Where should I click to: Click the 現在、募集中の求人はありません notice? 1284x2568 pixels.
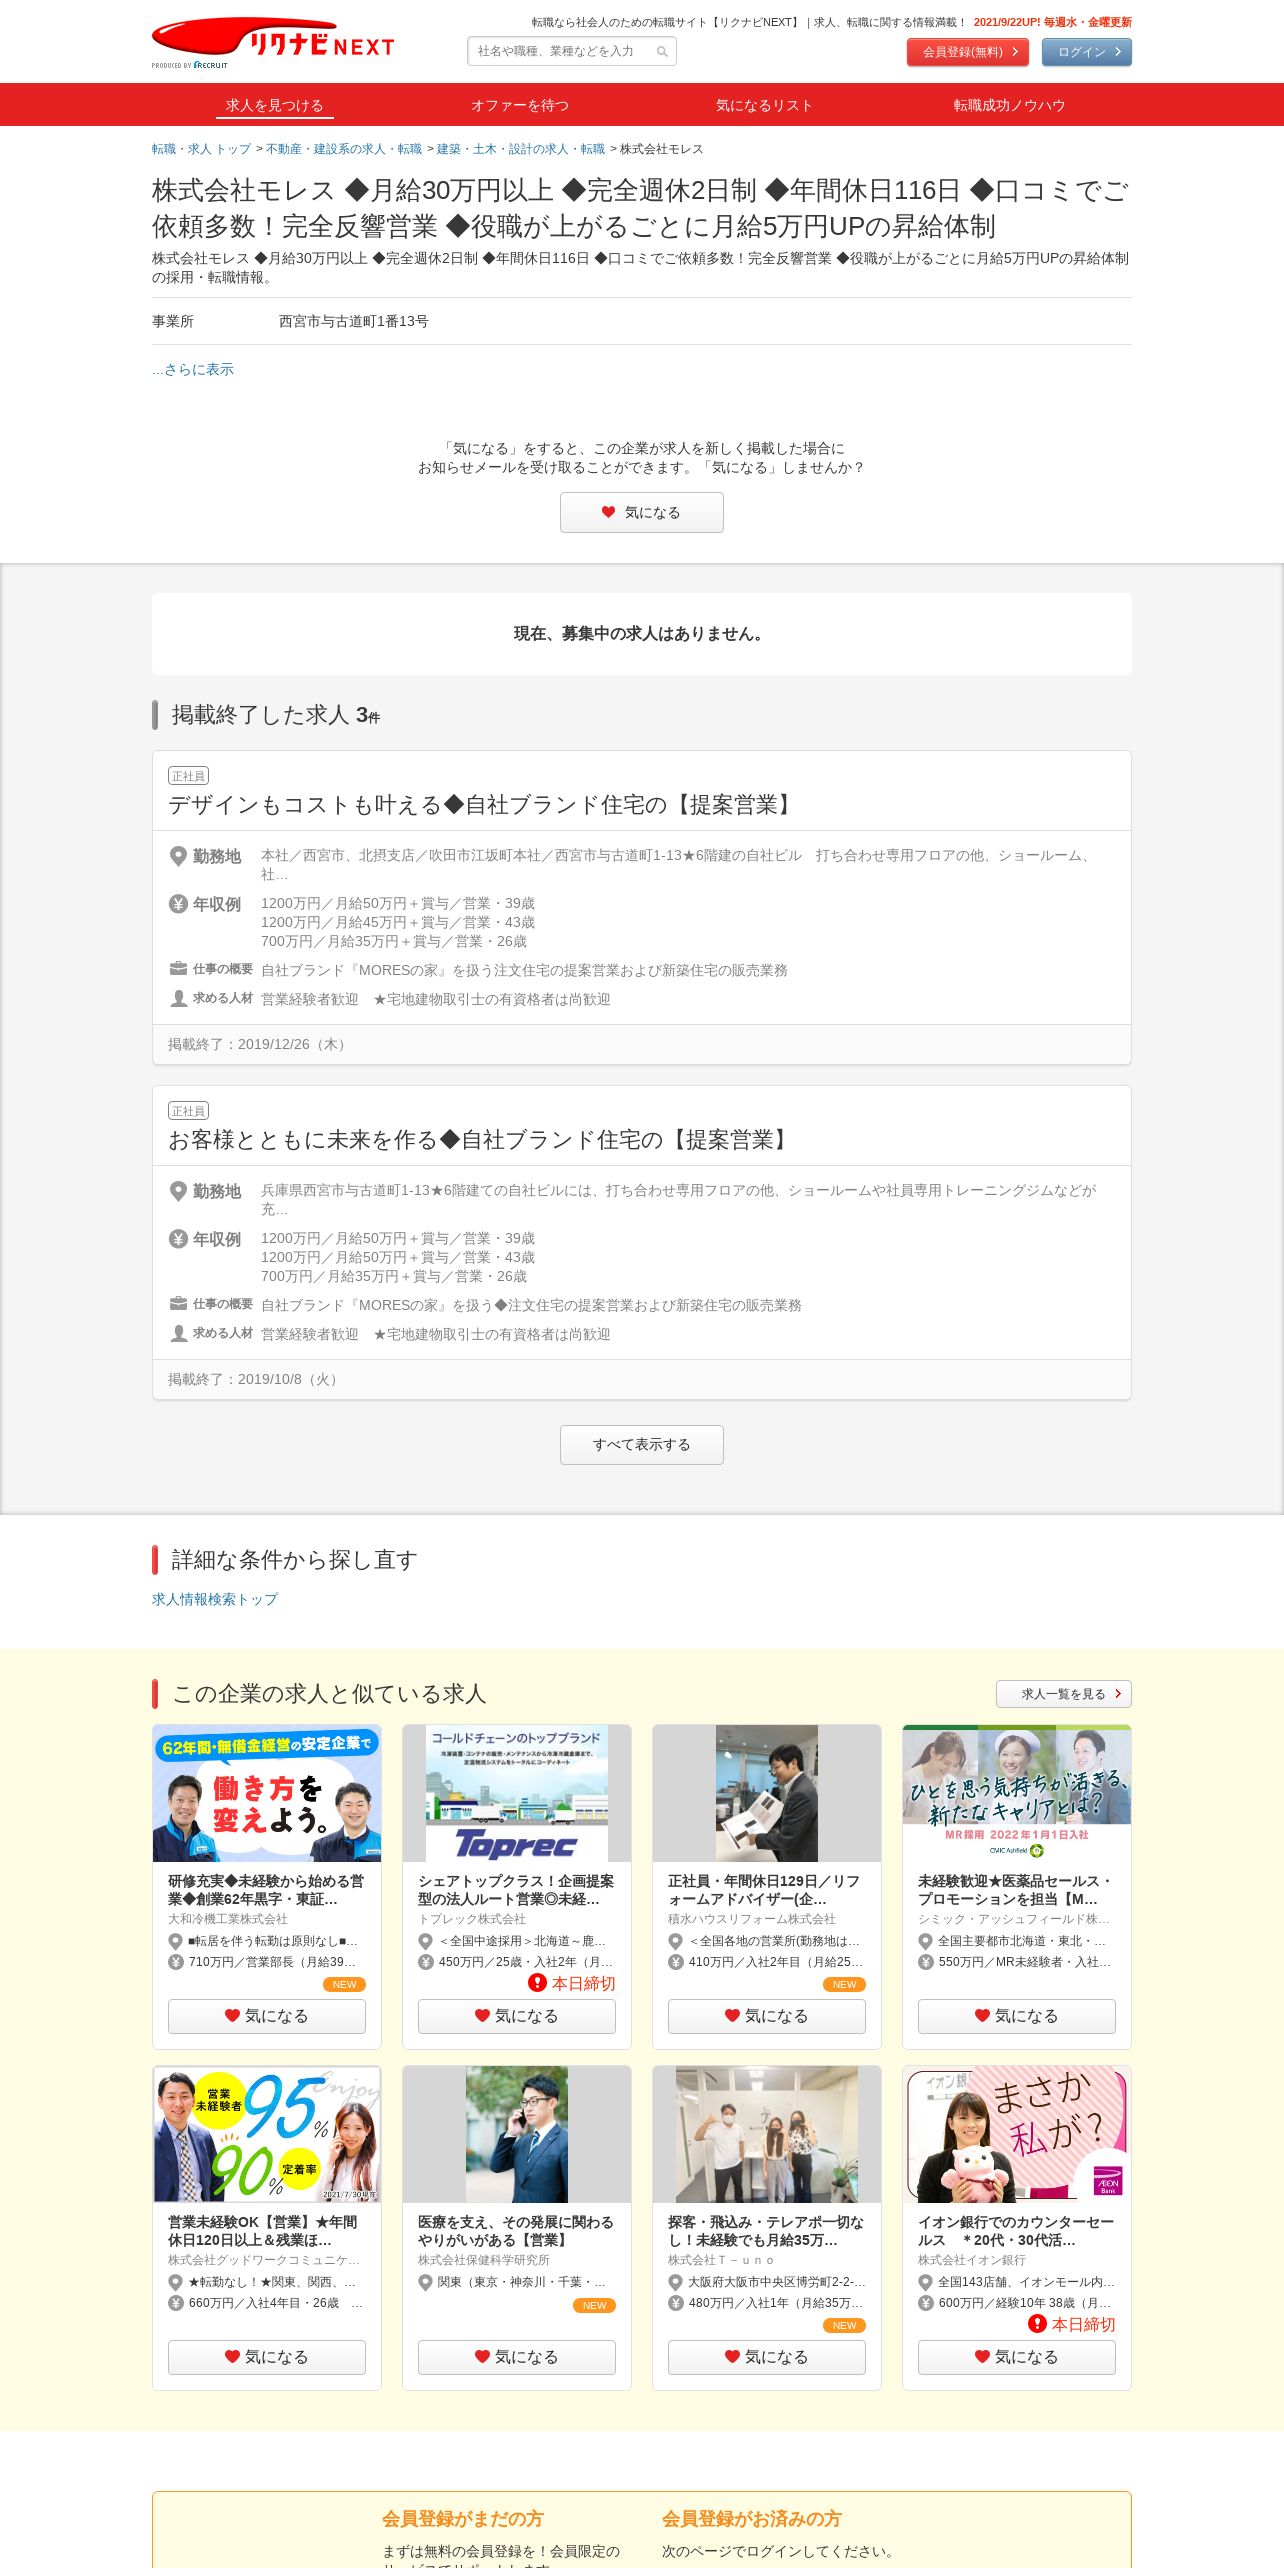coord(642,634)
